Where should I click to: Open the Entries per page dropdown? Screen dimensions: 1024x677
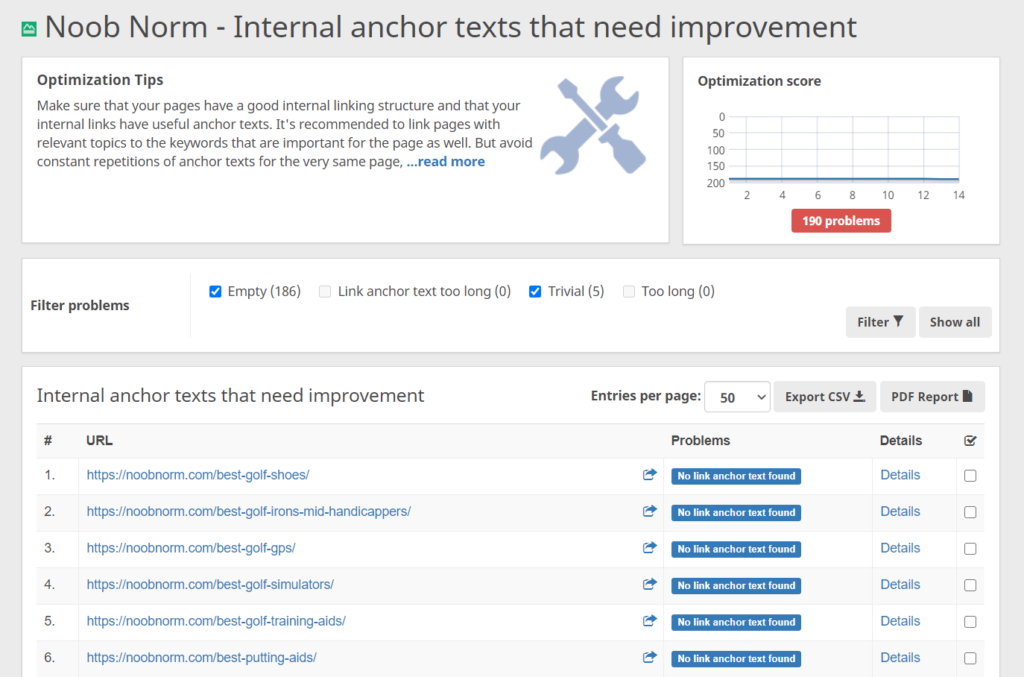737,397
